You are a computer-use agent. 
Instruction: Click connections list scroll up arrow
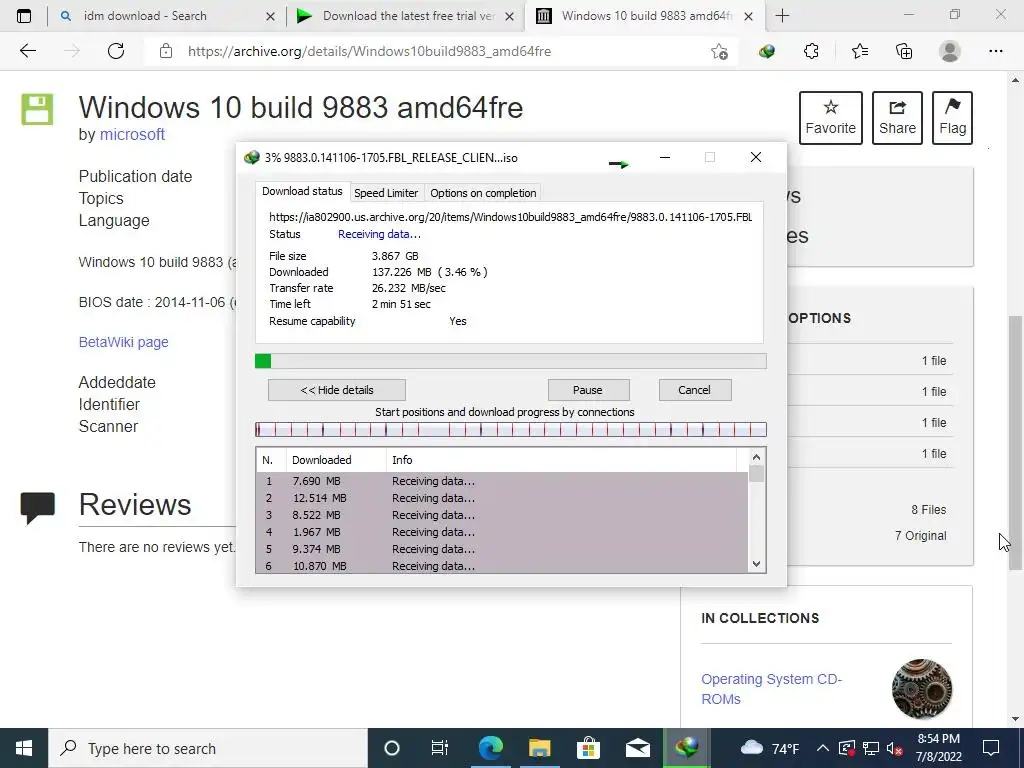coord(756,457)
